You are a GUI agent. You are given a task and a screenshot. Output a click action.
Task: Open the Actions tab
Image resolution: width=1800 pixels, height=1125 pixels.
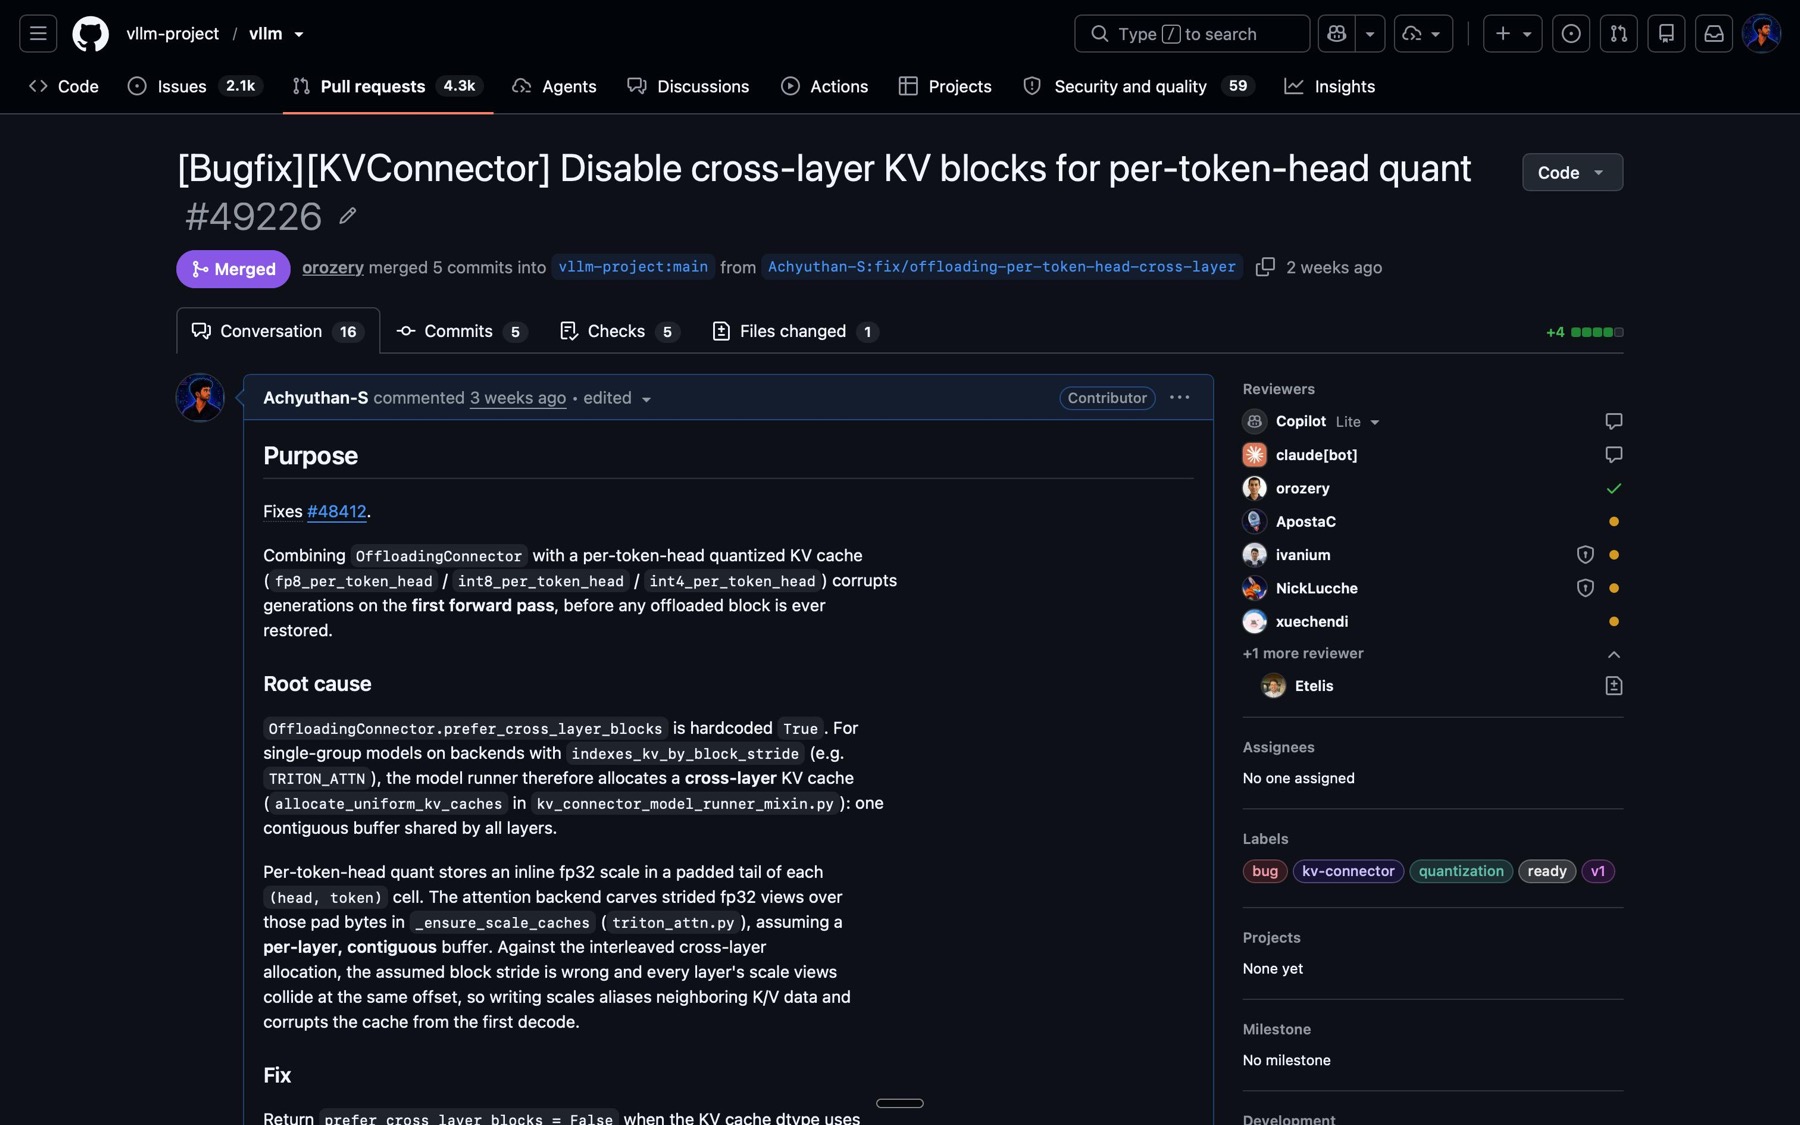click(x=824, y=87)
